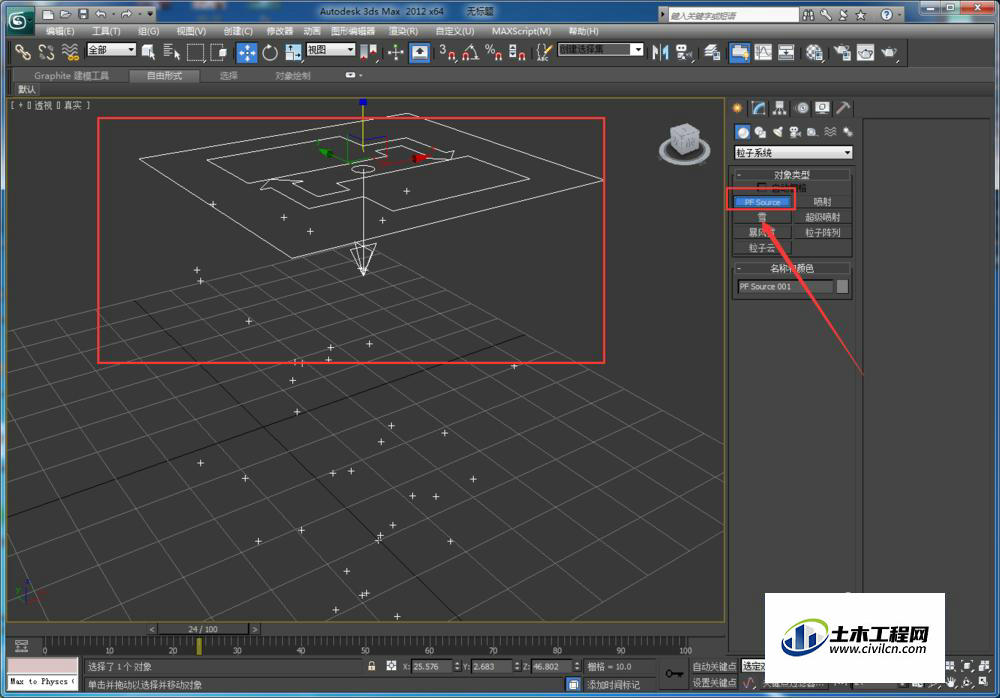This screenshot has width=1000, height=698.
Task: Select the Lights category icon
Action: (777, 132)
